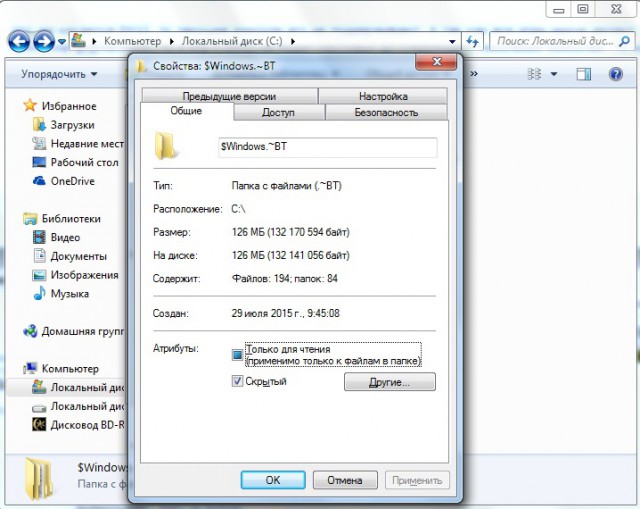Open Недавние места in the sidebar

(x=87, y=144)
